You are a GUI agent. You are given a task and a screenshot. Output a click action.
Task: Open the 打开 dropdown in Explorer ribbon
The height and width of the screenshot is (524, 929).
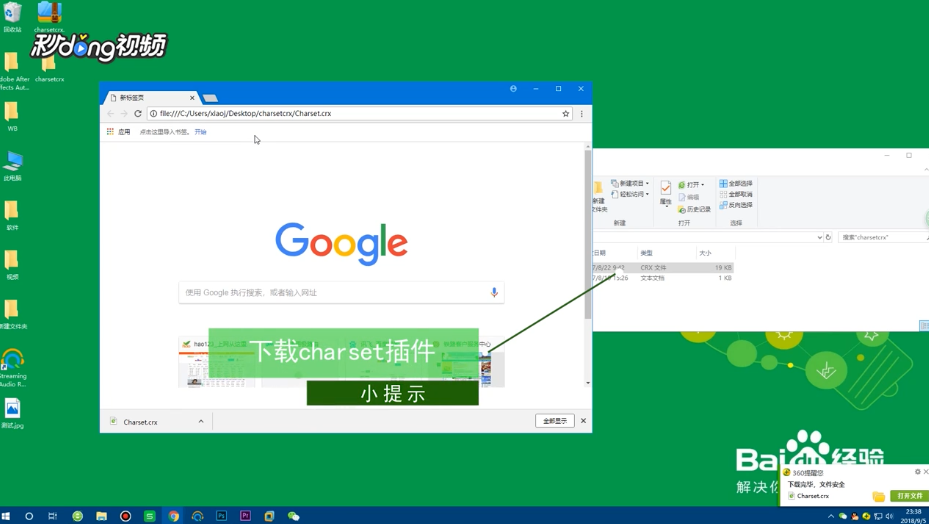coord(691,184)
